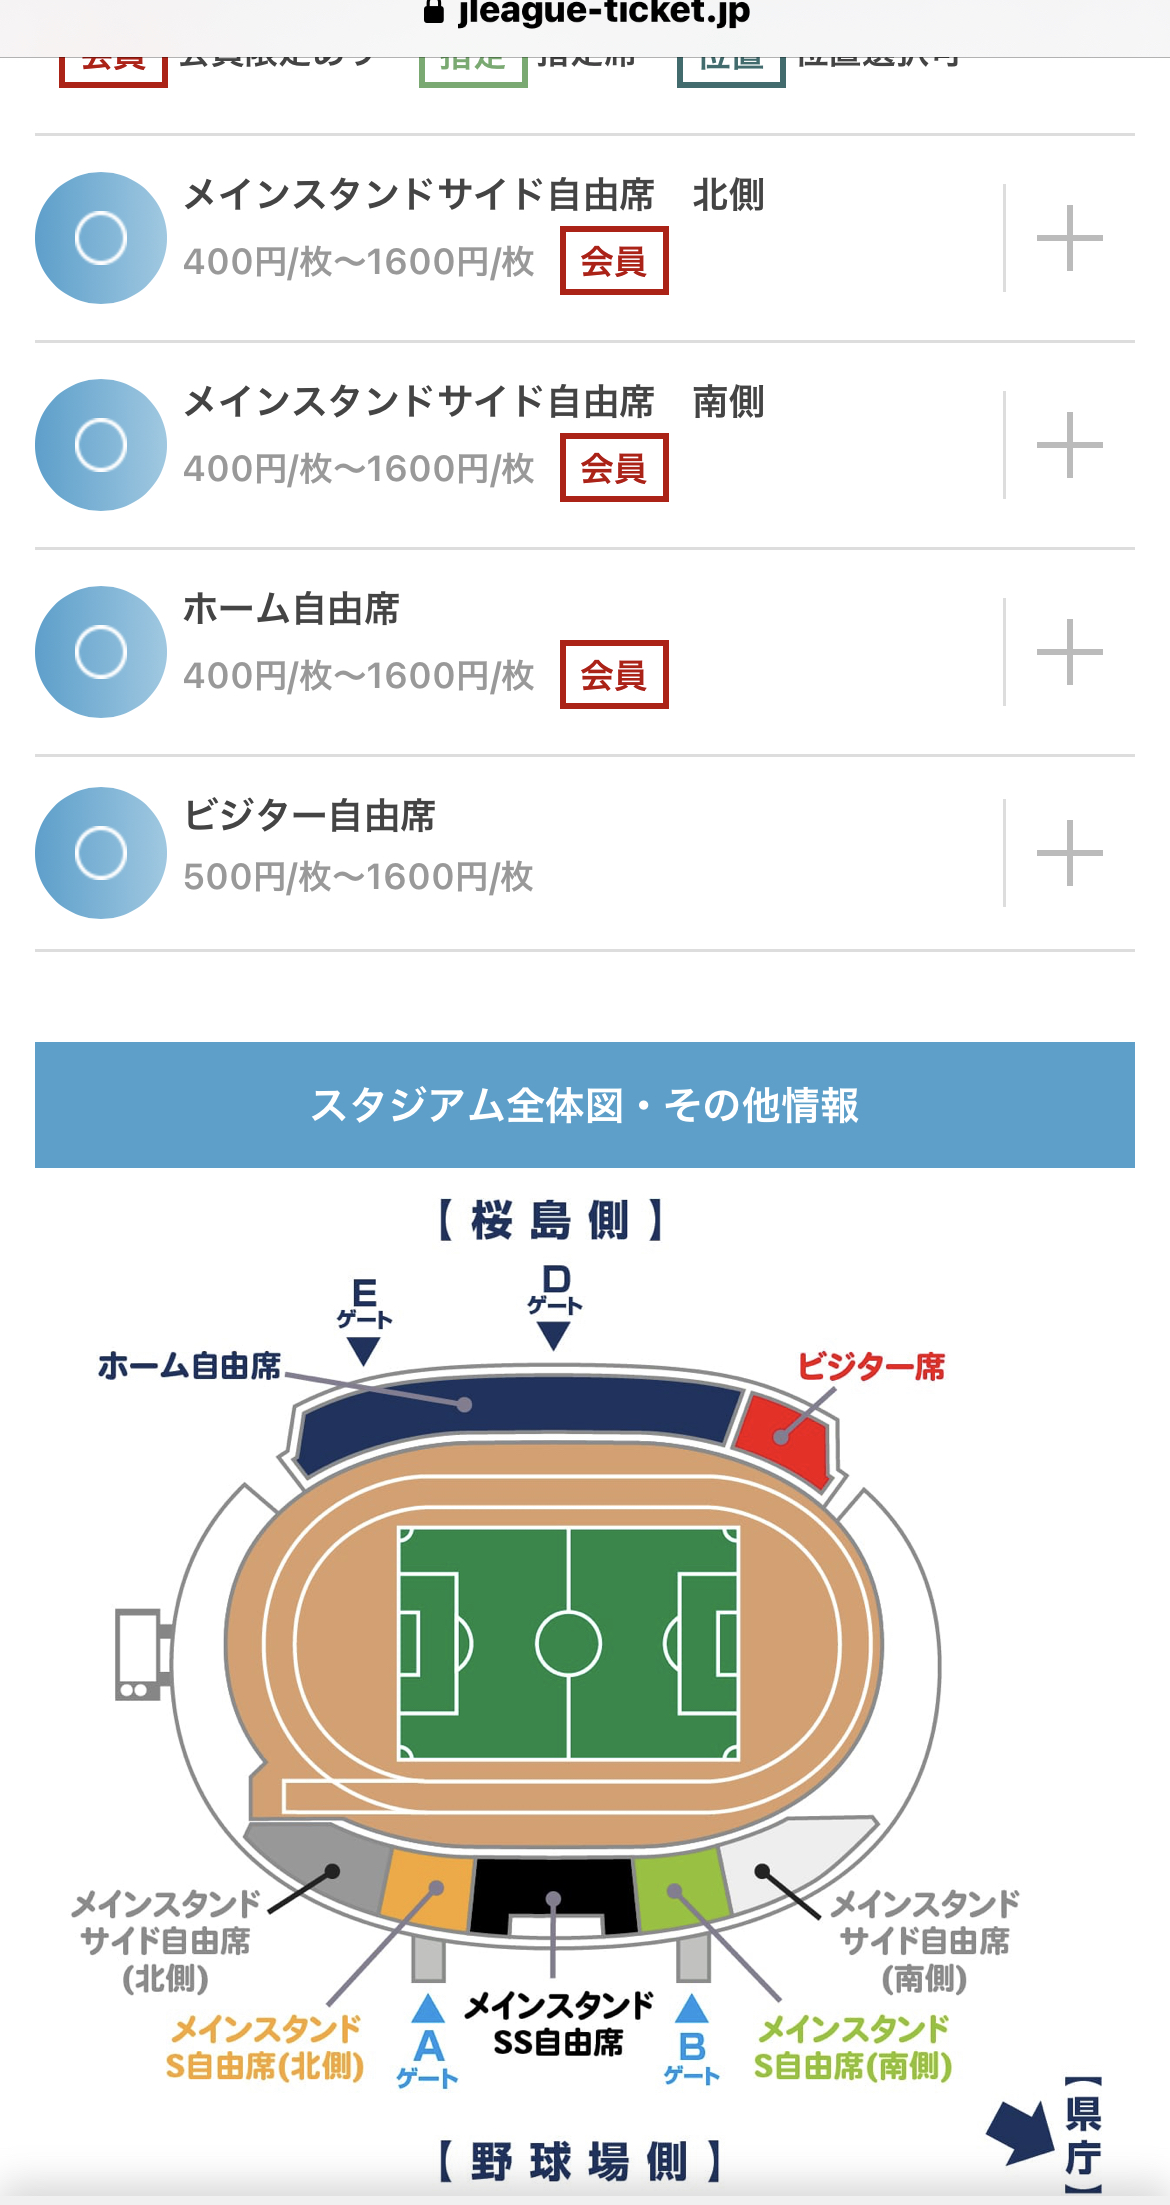Image resolution: width=1170 pixels, height=2205 pixels.
Task: Expand the メインスタンドサイド自由席 南側 plus icon
Action: [x=1069, y=445]
